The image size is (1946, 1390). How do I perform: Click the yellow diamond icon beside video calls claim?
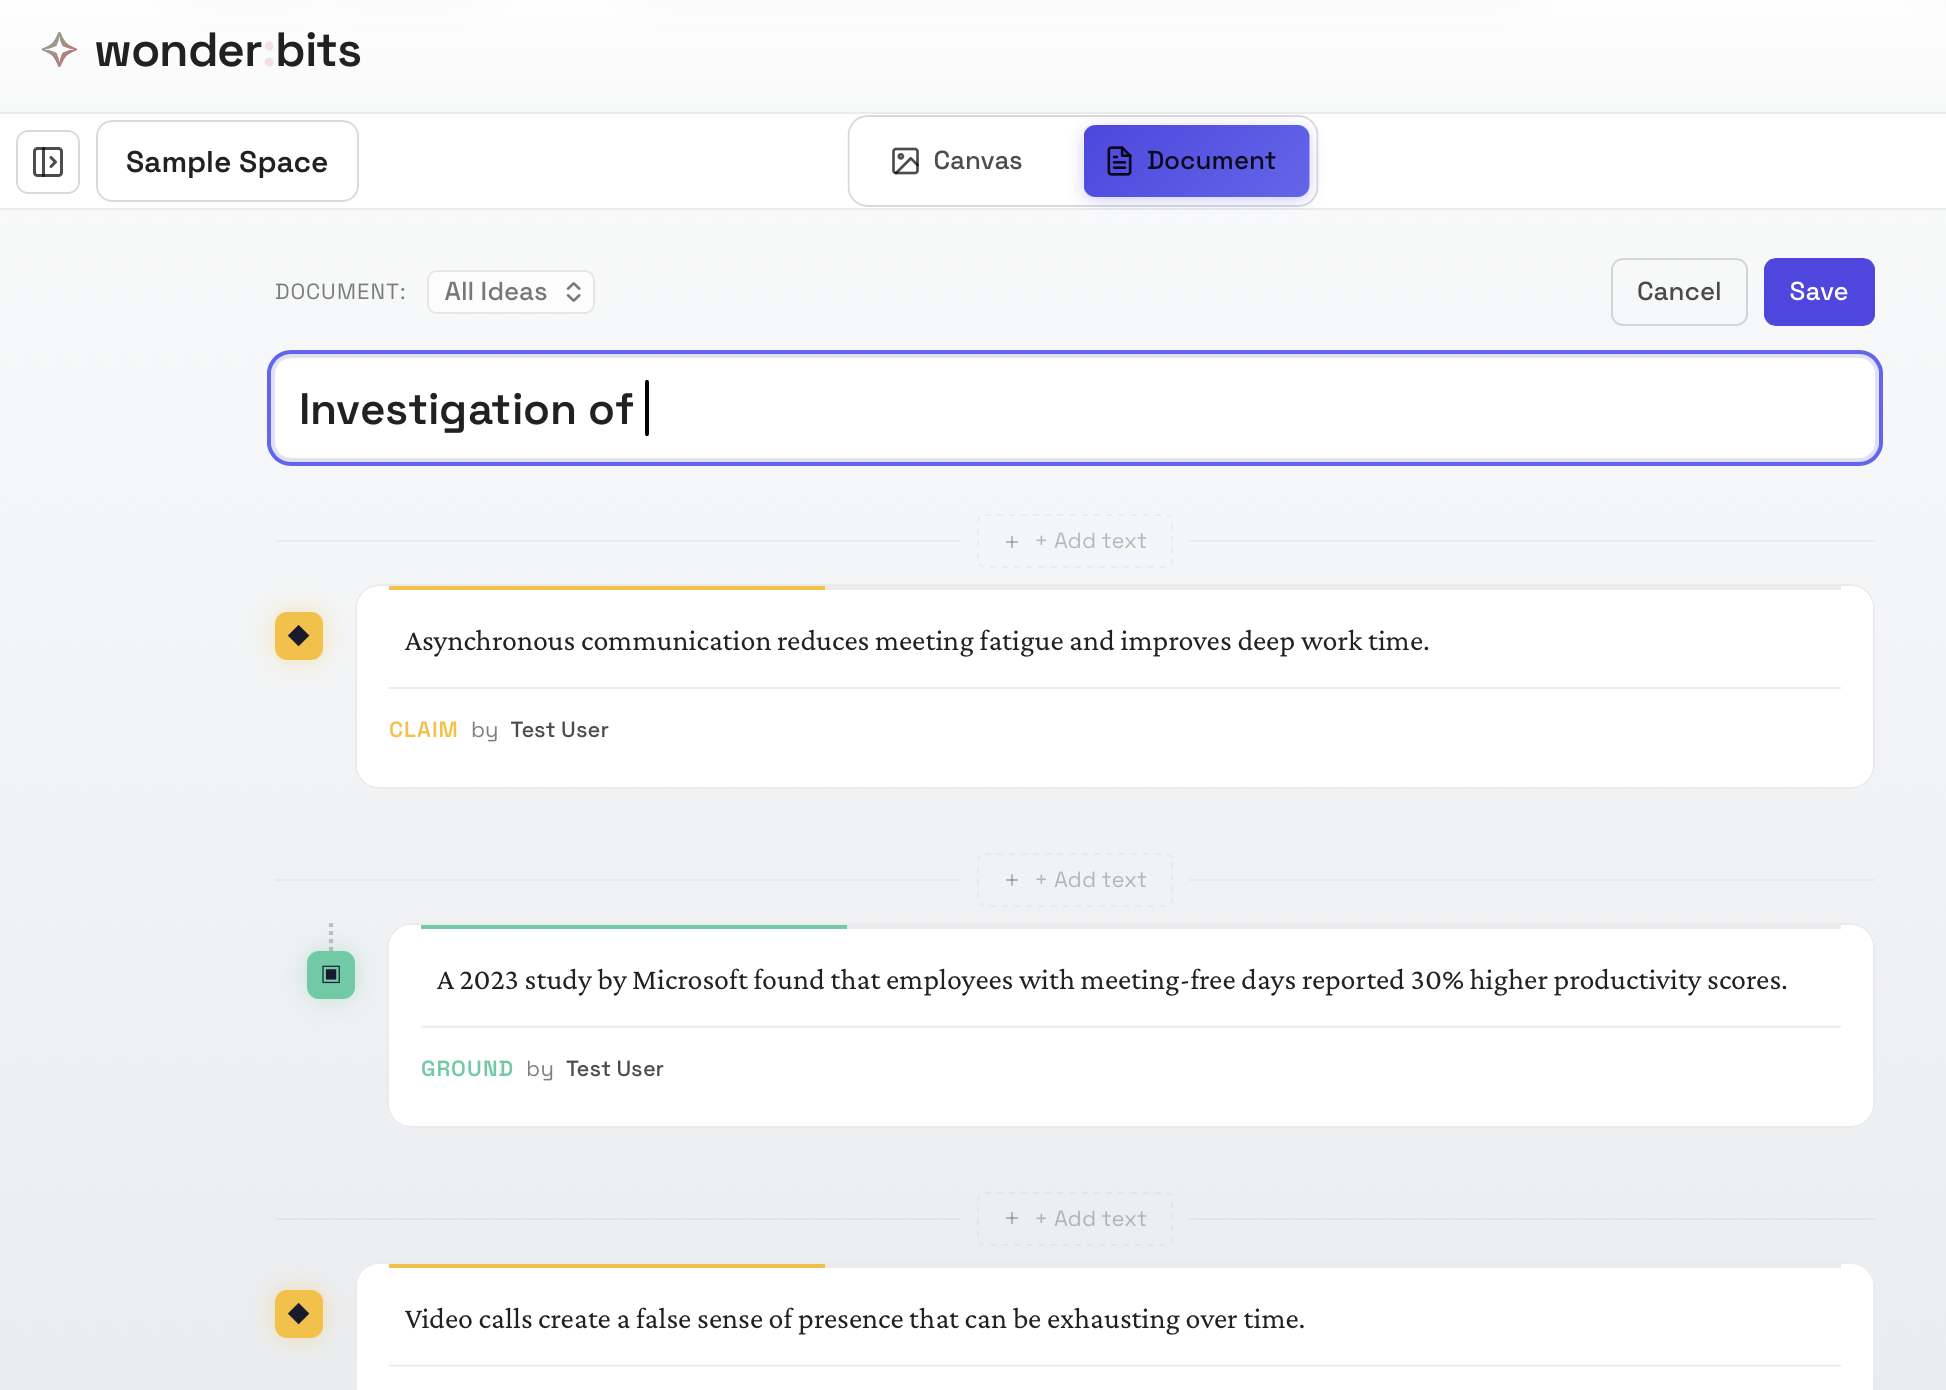tap(299, 1314)
